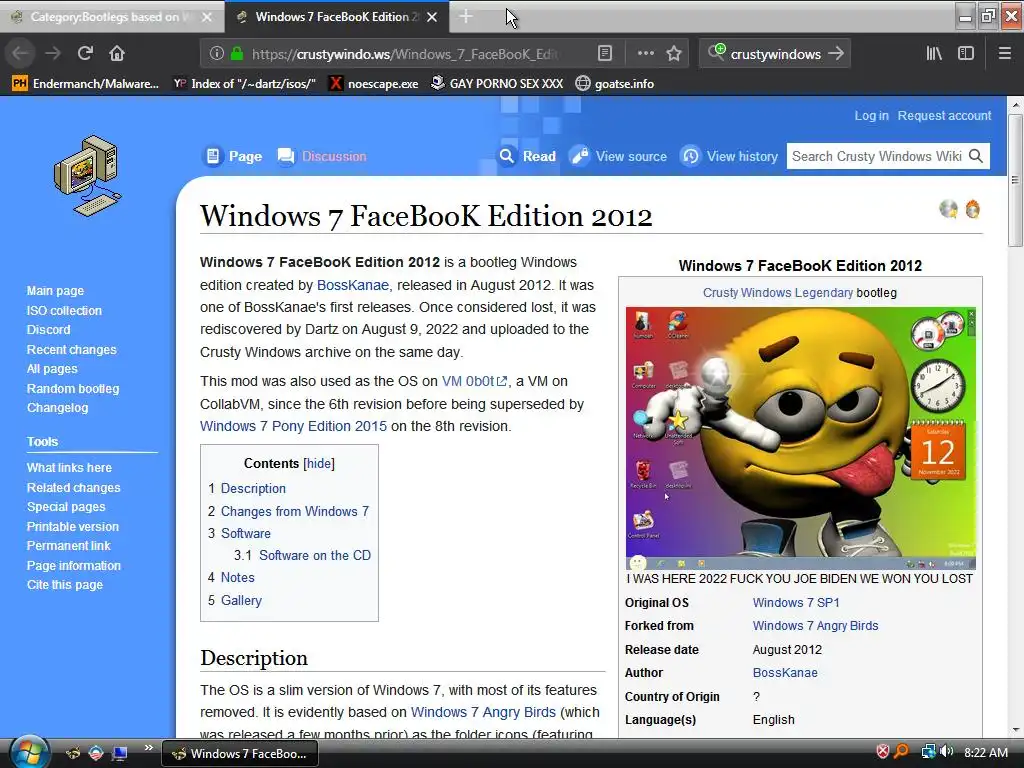
Task: Click the network tray icon
Action: pyautogui.click(x=928, y=752)
